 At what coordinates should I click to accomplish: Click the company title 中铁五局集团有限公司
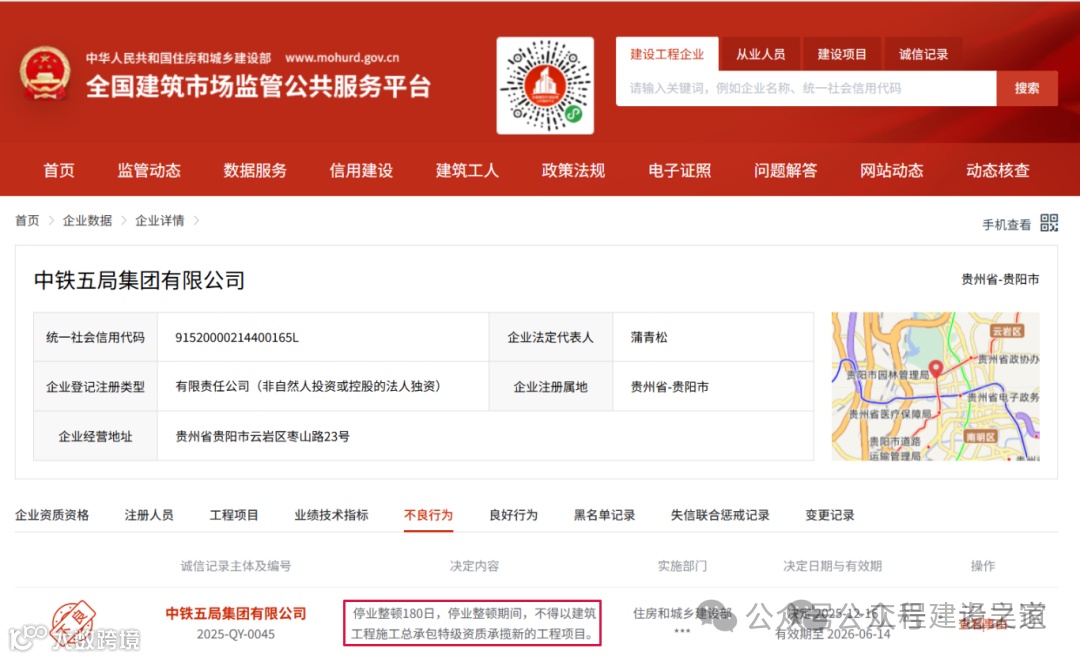click(x=139, y=280)
